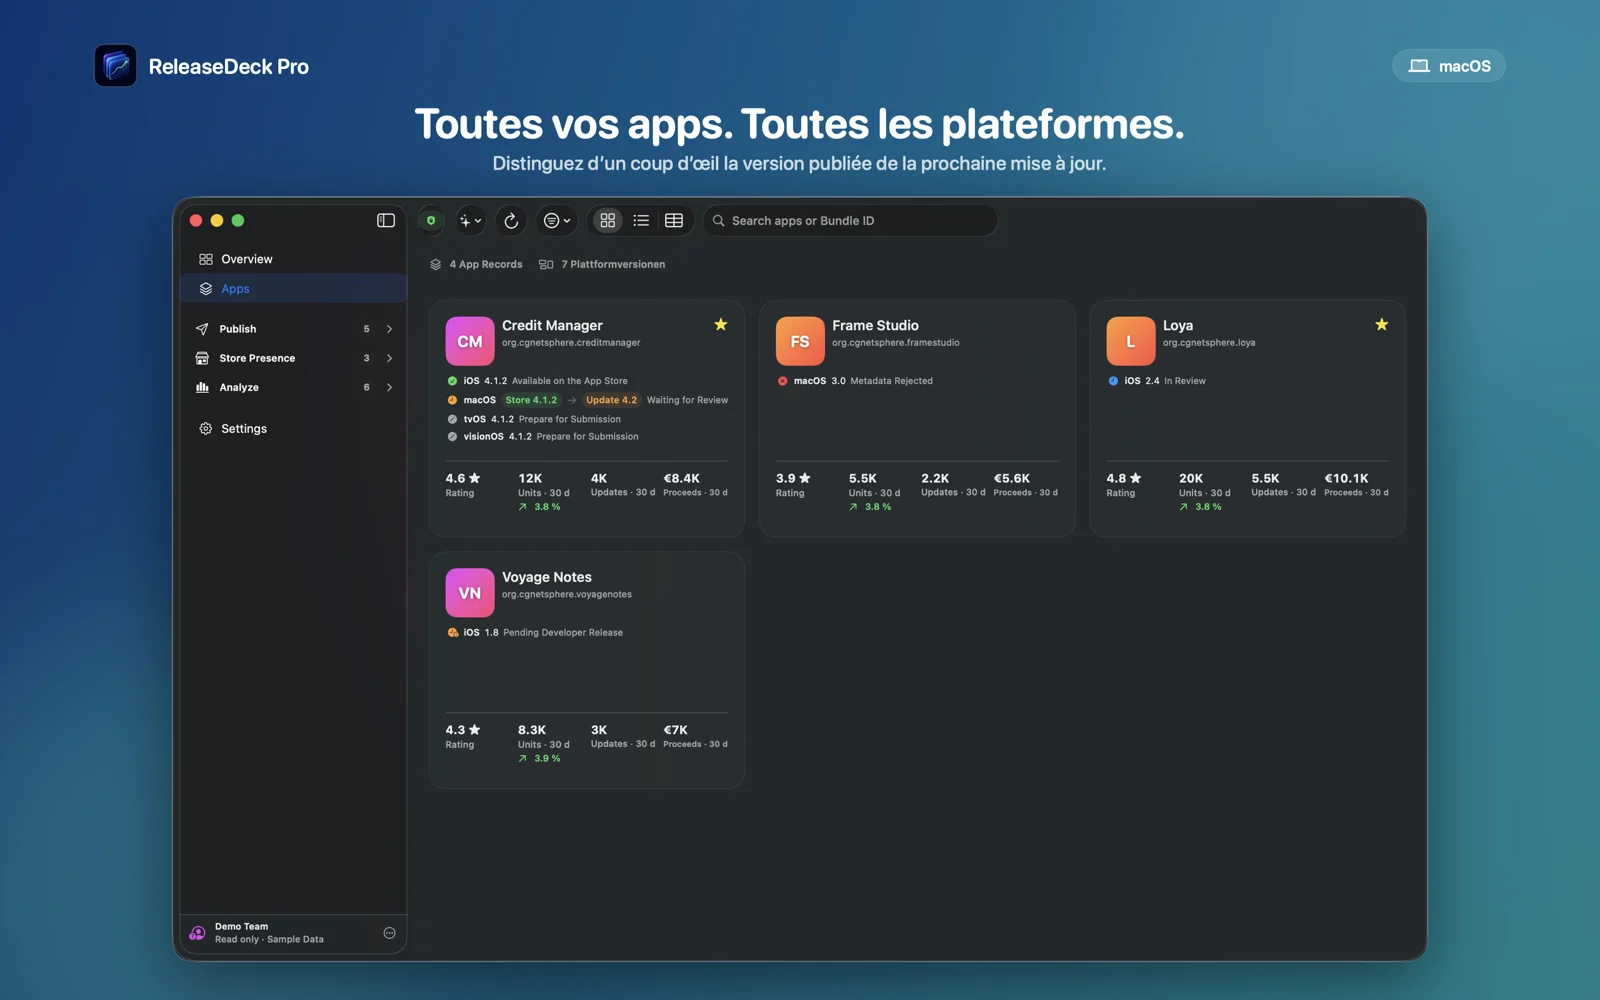Open the Credit Manager CM app icon
1600x1000 pixels.
(x=469, y=341)
